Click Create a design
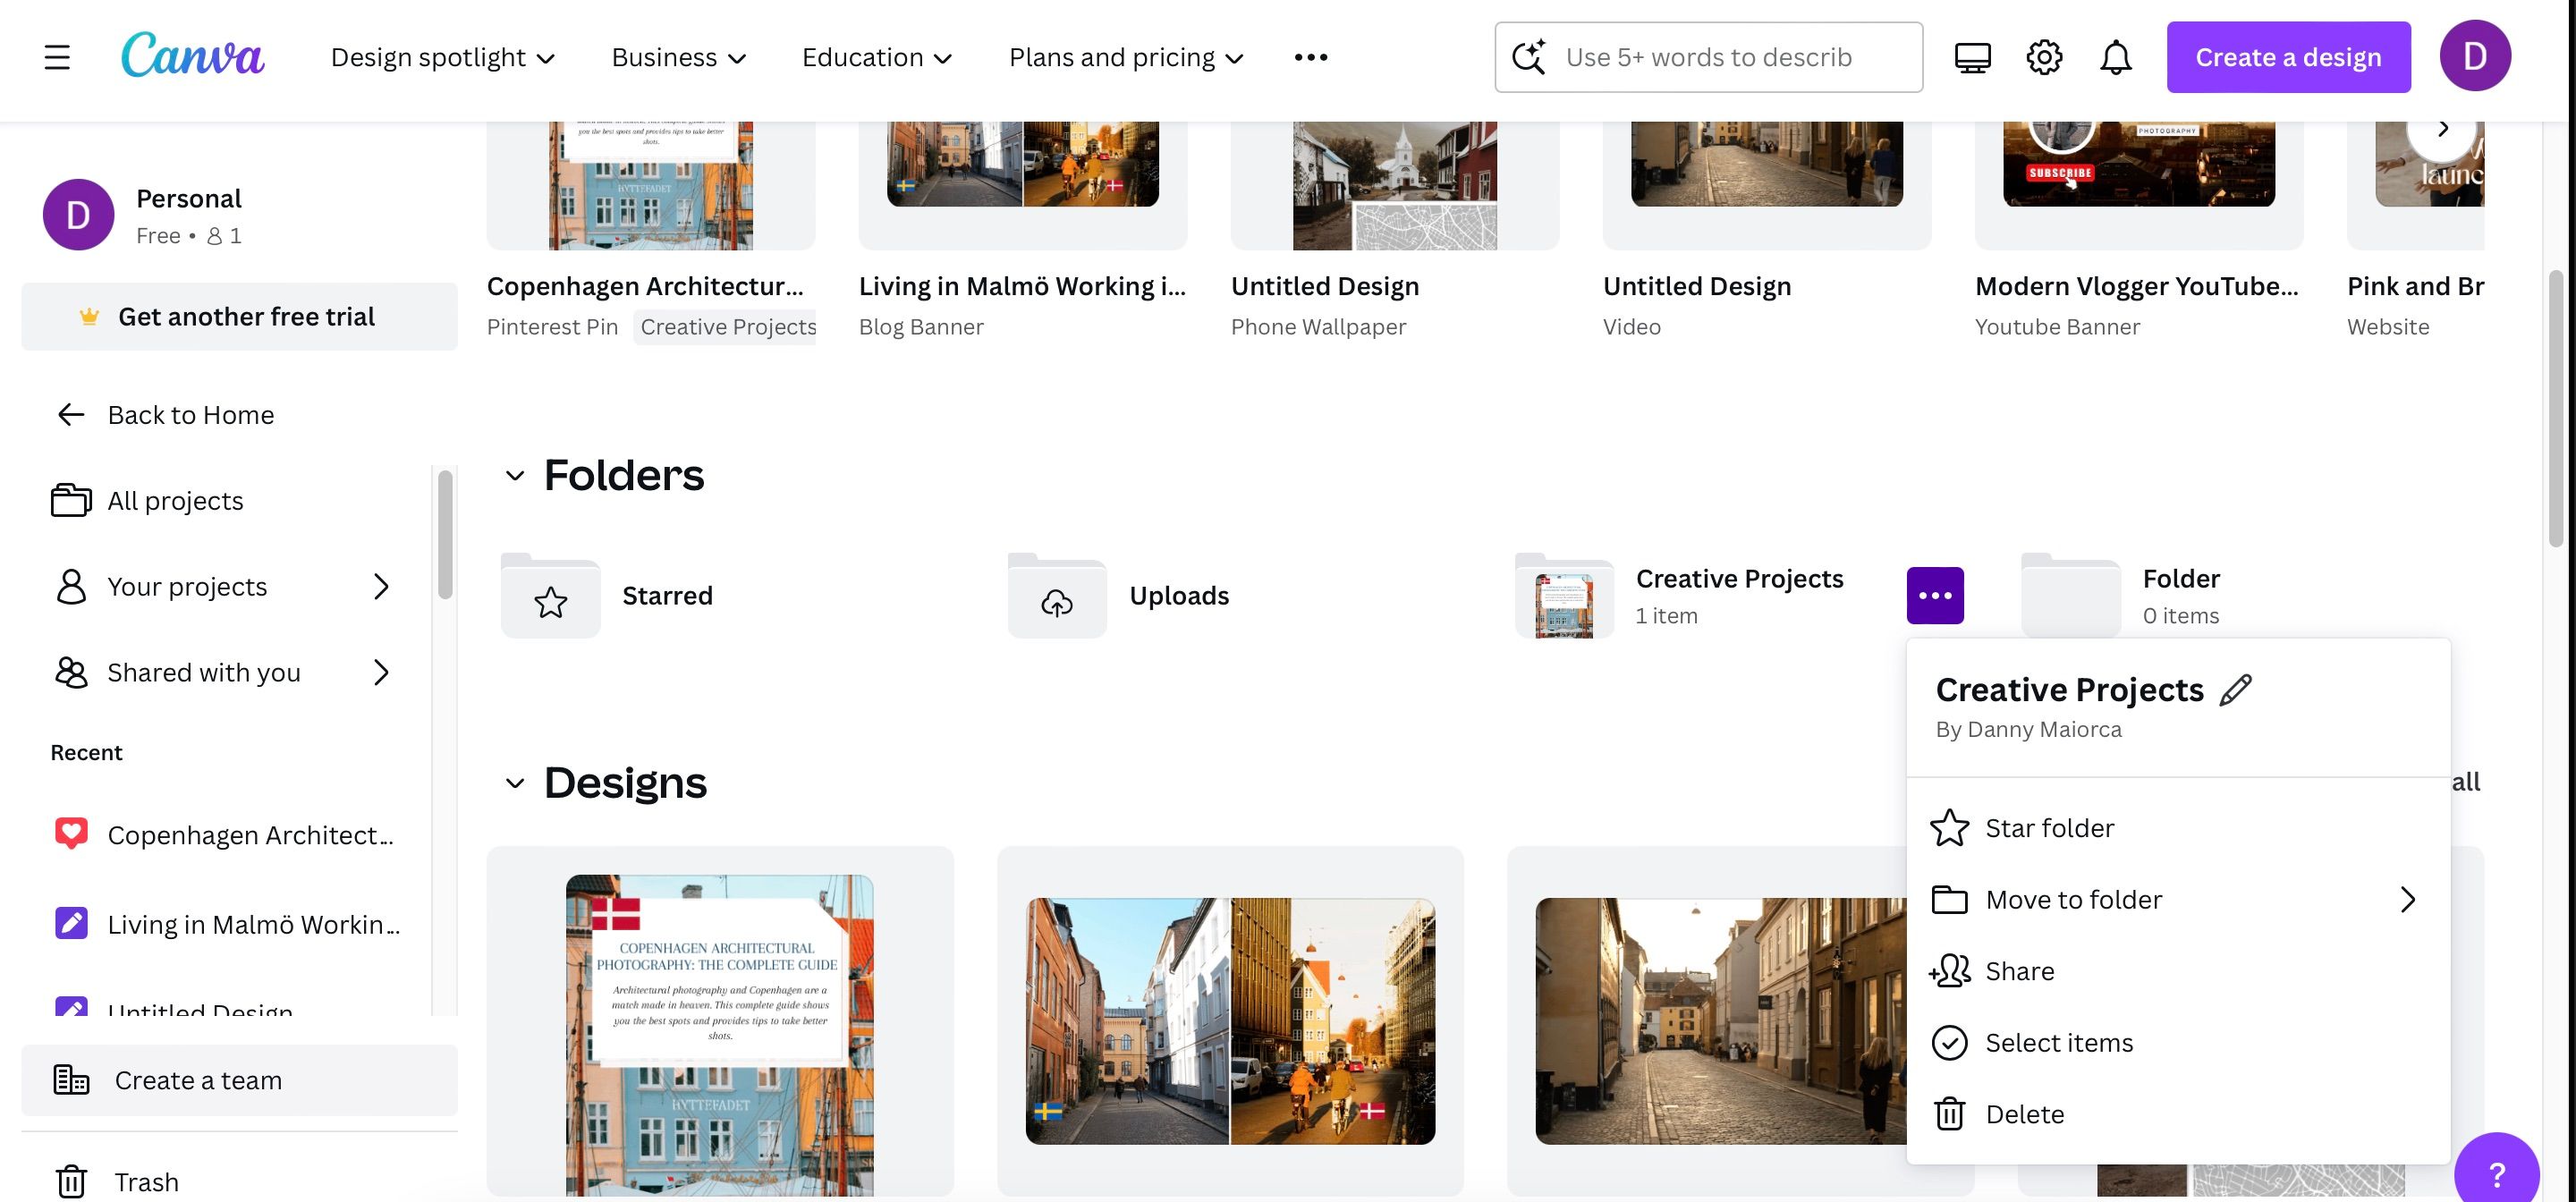Viewport: 2576px width, 1202px height. click(x=2289, y=57)
